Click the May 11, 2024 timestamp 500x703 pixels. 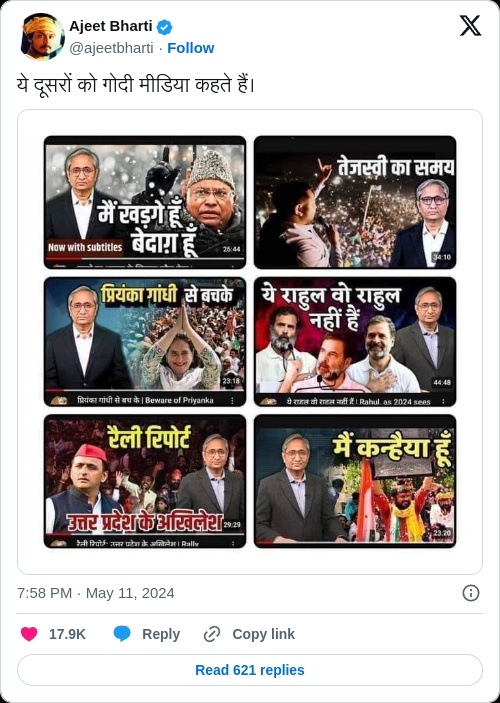point(130,593)
